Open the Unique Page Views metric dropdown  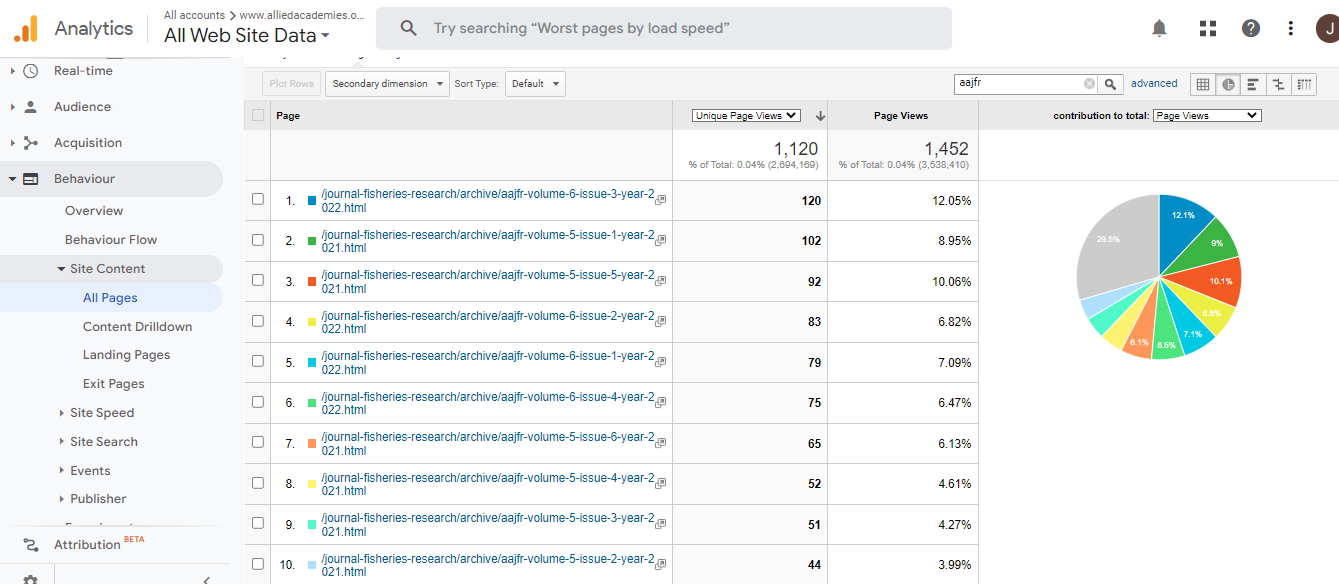tap(746, 116)
